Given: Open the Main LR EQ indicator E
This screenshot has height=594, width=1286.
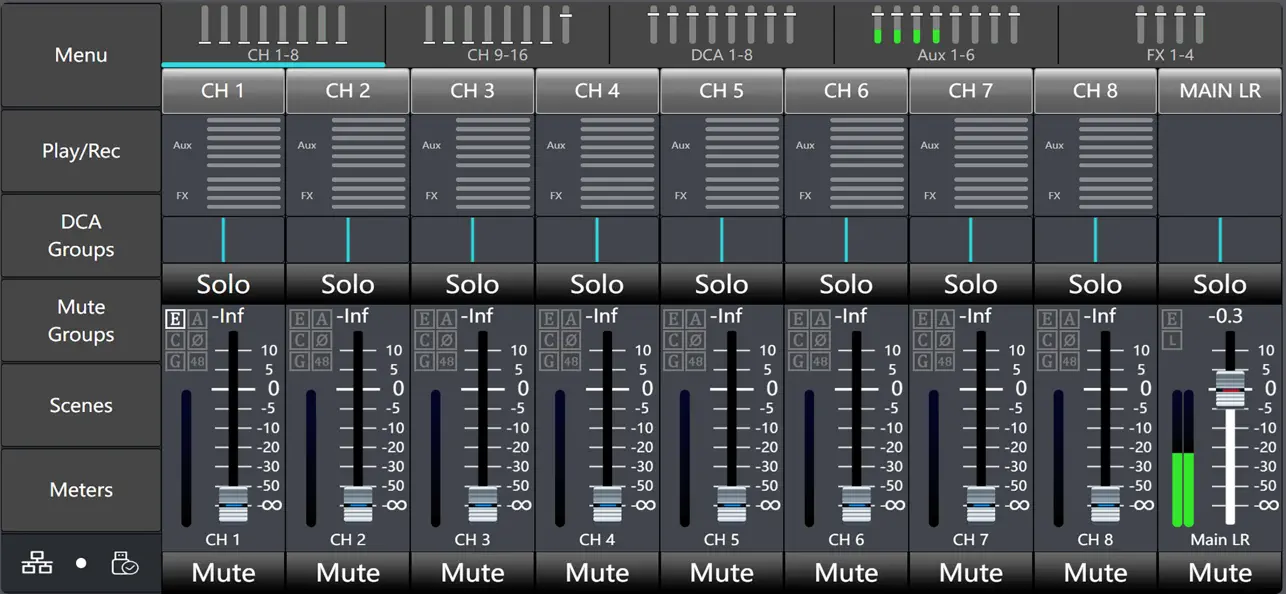Looking at the screenshot, I should pos(1171,319).
